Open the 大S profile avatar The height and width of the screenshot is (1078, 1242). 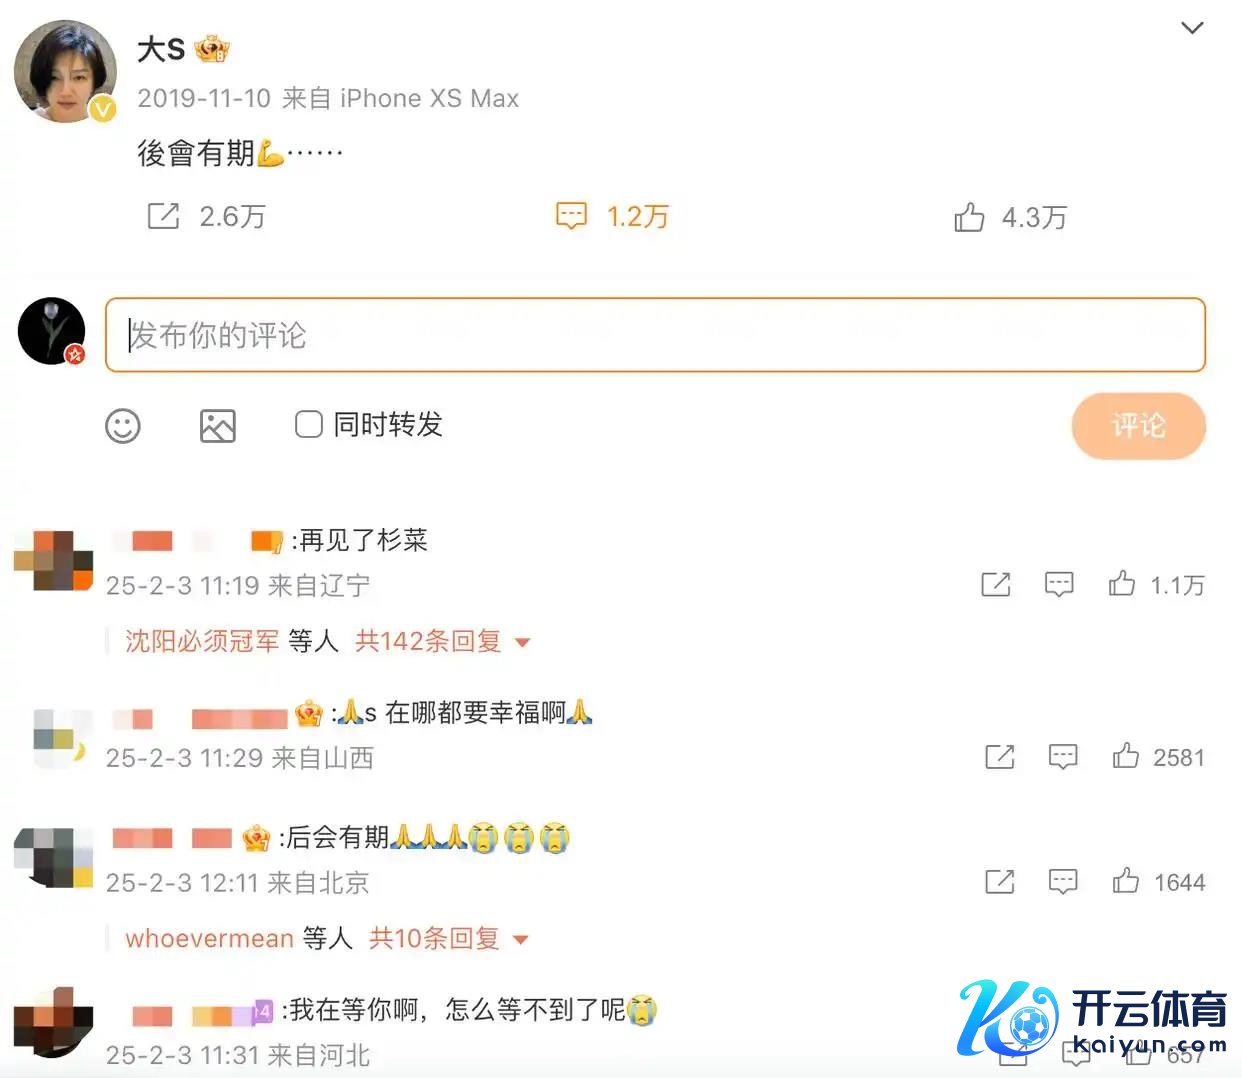[65, 72]
